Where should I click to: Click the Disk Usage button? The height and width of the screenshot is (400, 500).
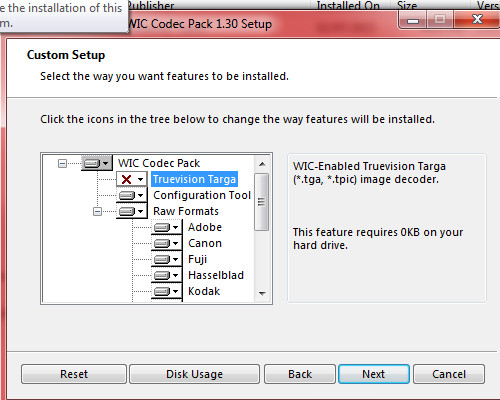pyautogui.click(x=194, y=374)
